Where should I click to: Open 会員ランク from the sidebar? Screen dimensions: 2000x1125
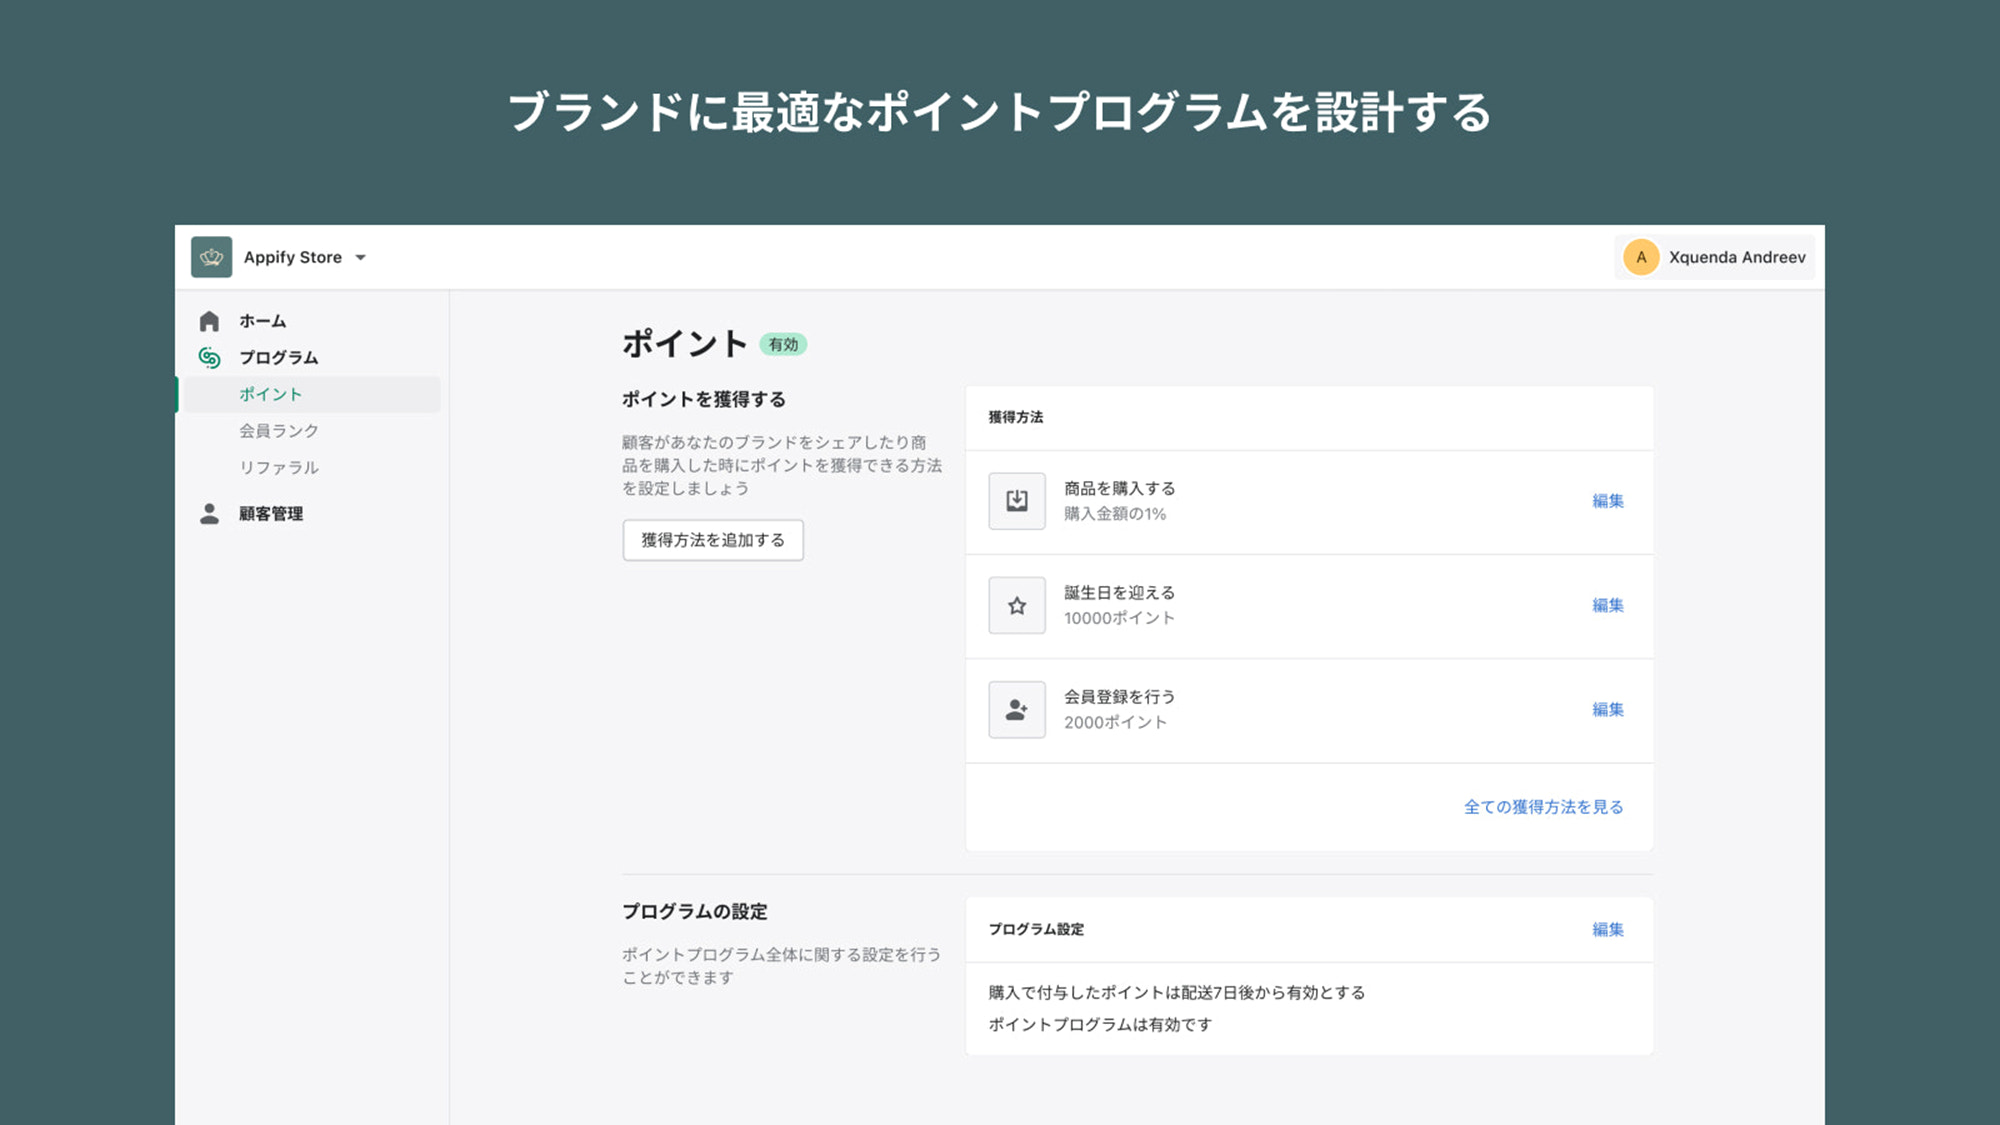(277, 430)
